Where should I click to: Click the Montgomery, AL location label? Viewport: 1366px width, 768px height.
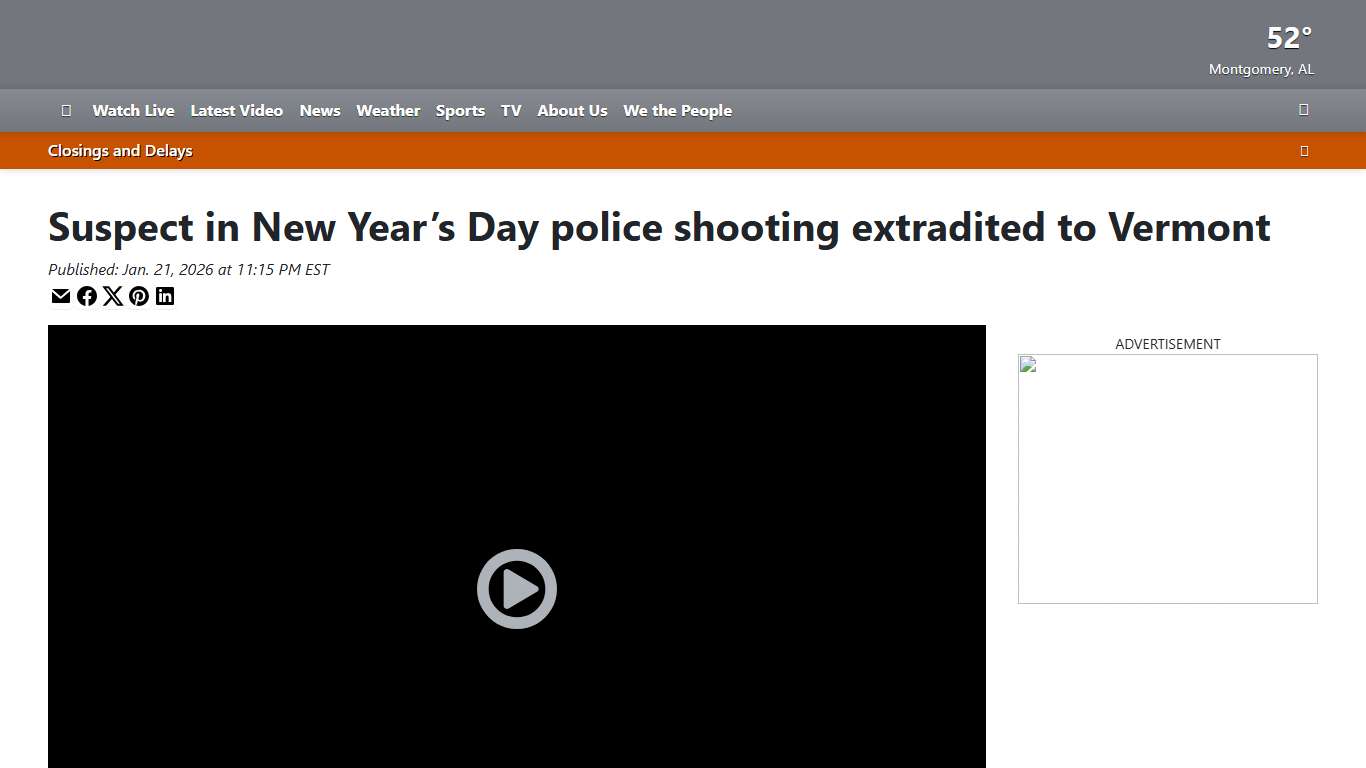point(1261,69)
